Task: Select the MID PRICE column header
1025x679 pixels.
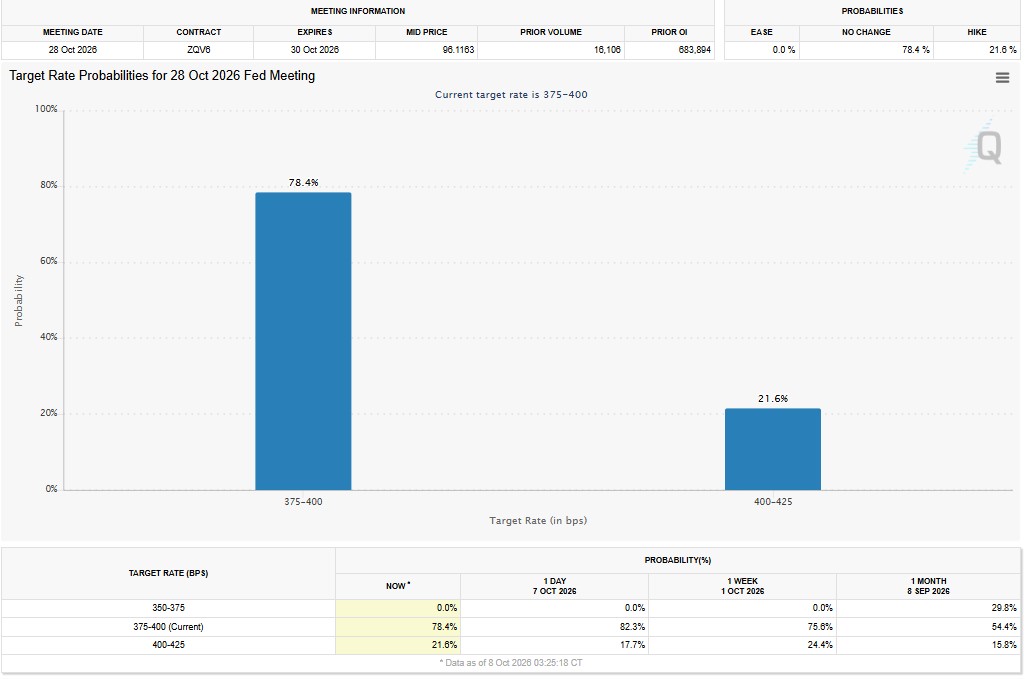Action: 427,32
